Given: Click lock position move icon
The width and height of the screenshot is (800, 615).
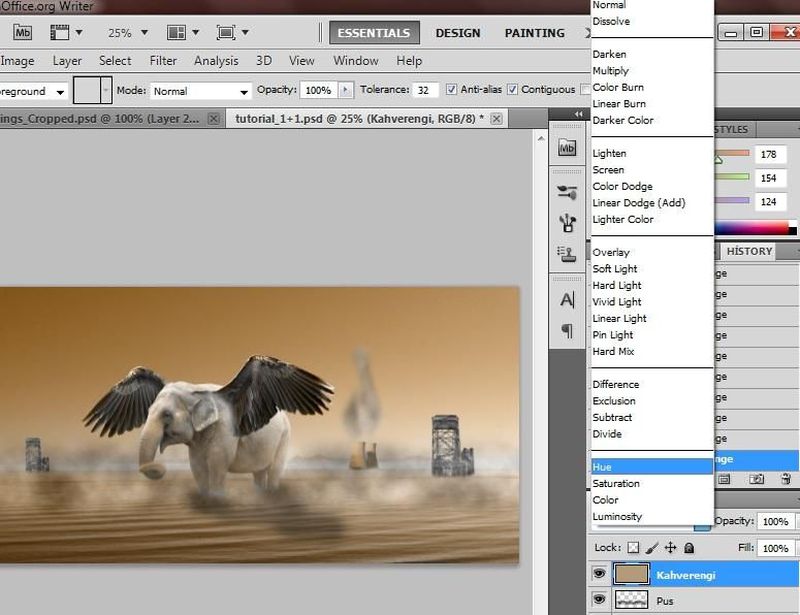Looking at the screenshot, I should [670, 548].
